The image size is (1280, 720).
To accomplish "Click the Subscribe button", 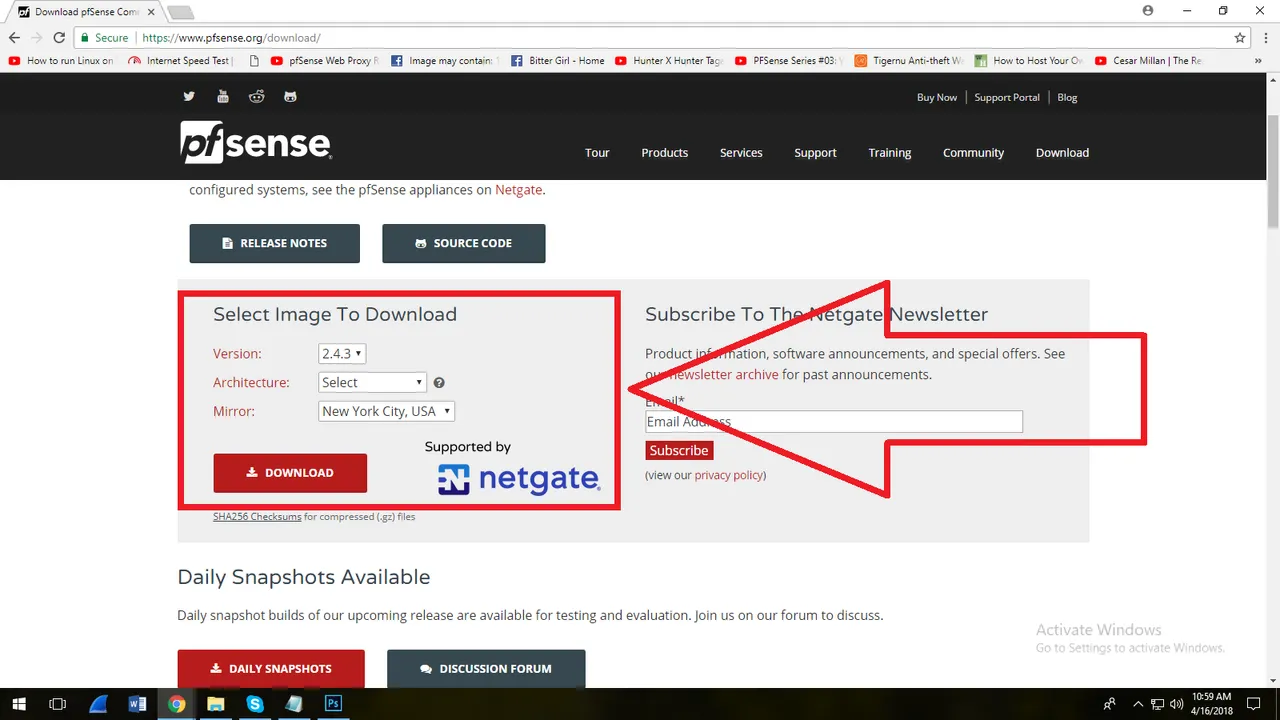I will (679, 450).
